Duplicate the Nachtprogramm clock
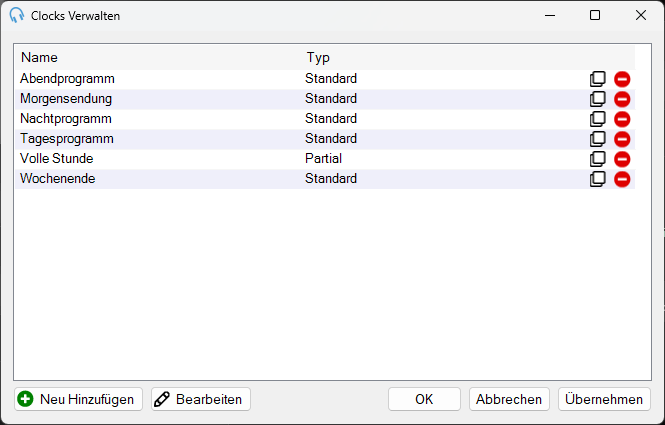The width and height of the screenshot is (665, 425). (598, 119)
